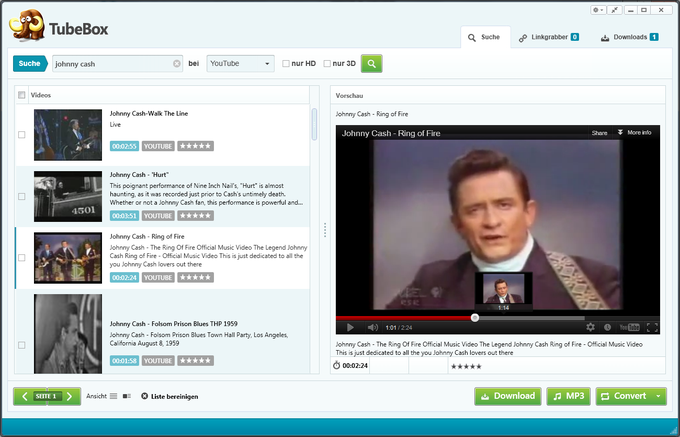
Task: Check Johnny Cash-Walk The Line checkbox
Action: (x=22, y=135)
